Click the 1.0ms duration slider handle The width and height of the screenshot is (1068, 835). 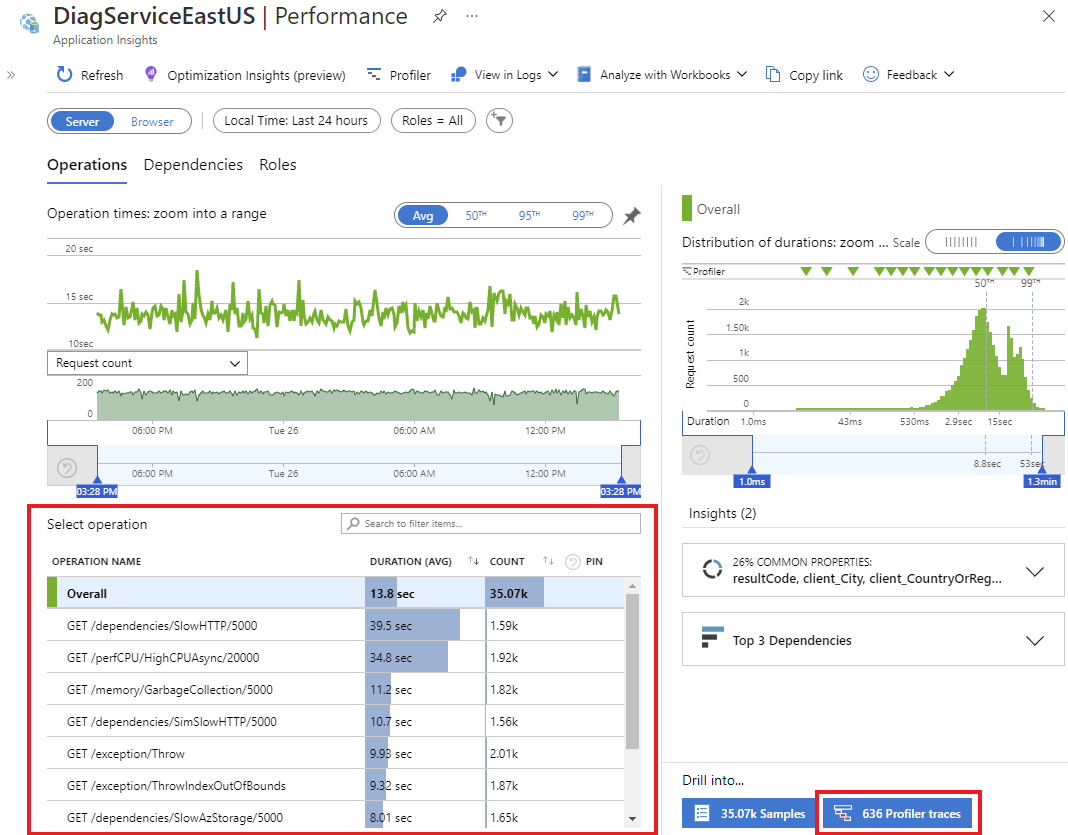[x=752, y=481]
